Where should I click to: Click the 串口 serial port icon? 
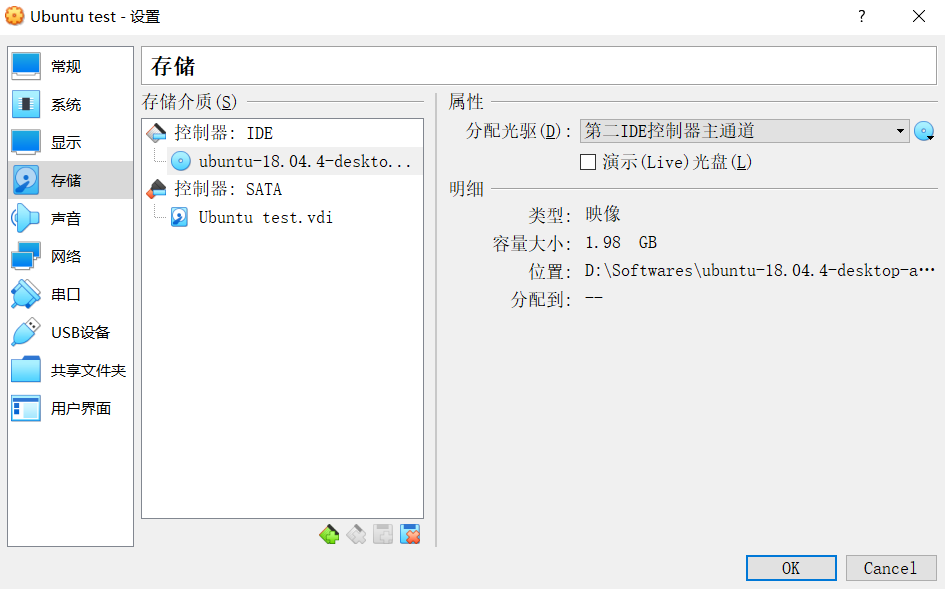pos(26,294)
